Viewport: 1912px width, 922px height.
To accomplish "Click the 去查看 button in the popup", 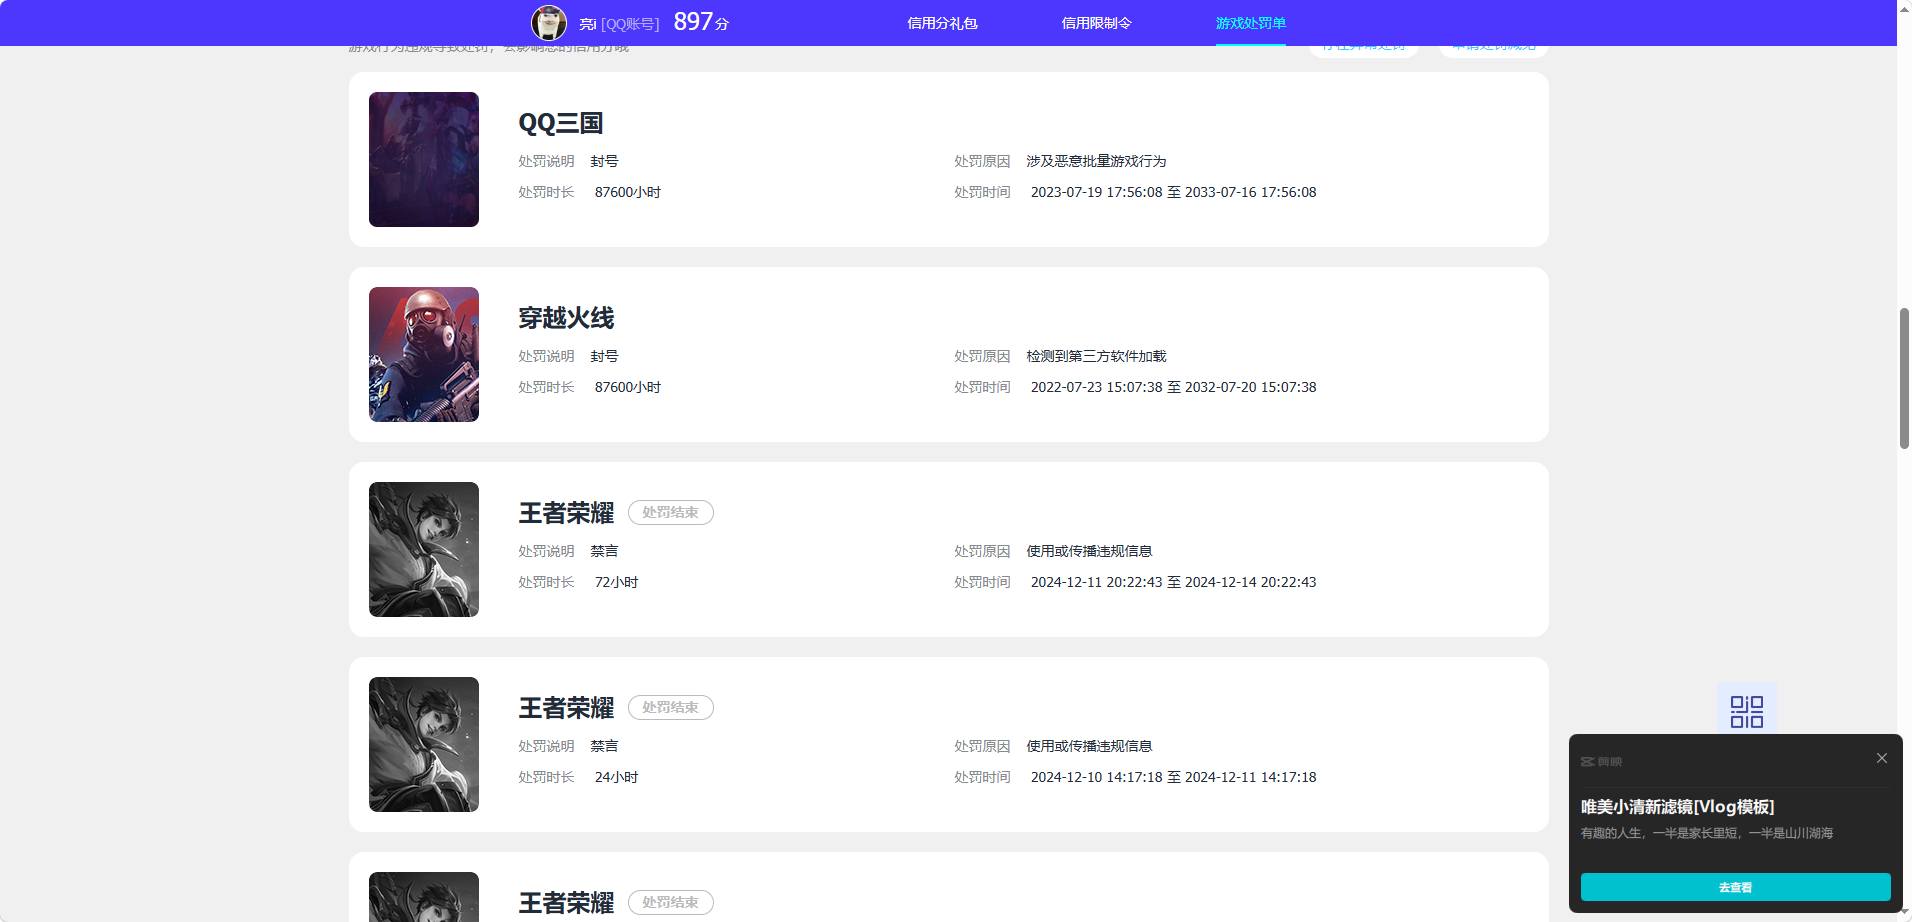I will tap(1735, 887).
